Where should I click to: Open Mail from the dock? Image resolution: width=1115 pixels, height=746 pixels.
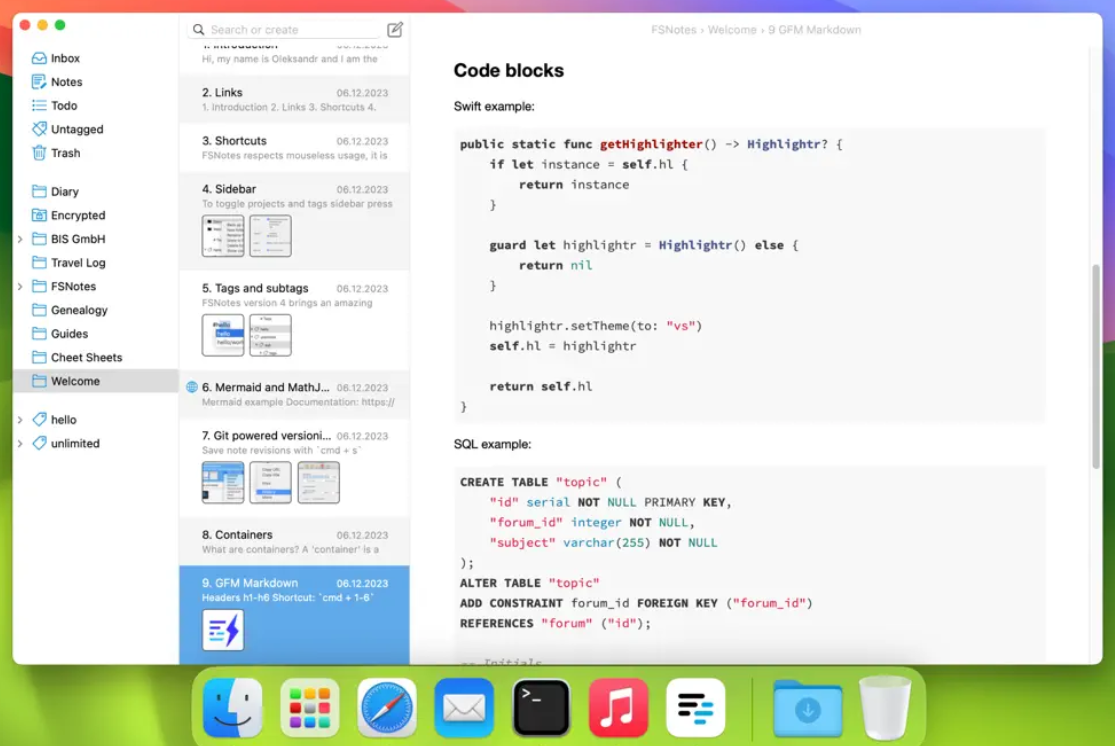(464, 708)
